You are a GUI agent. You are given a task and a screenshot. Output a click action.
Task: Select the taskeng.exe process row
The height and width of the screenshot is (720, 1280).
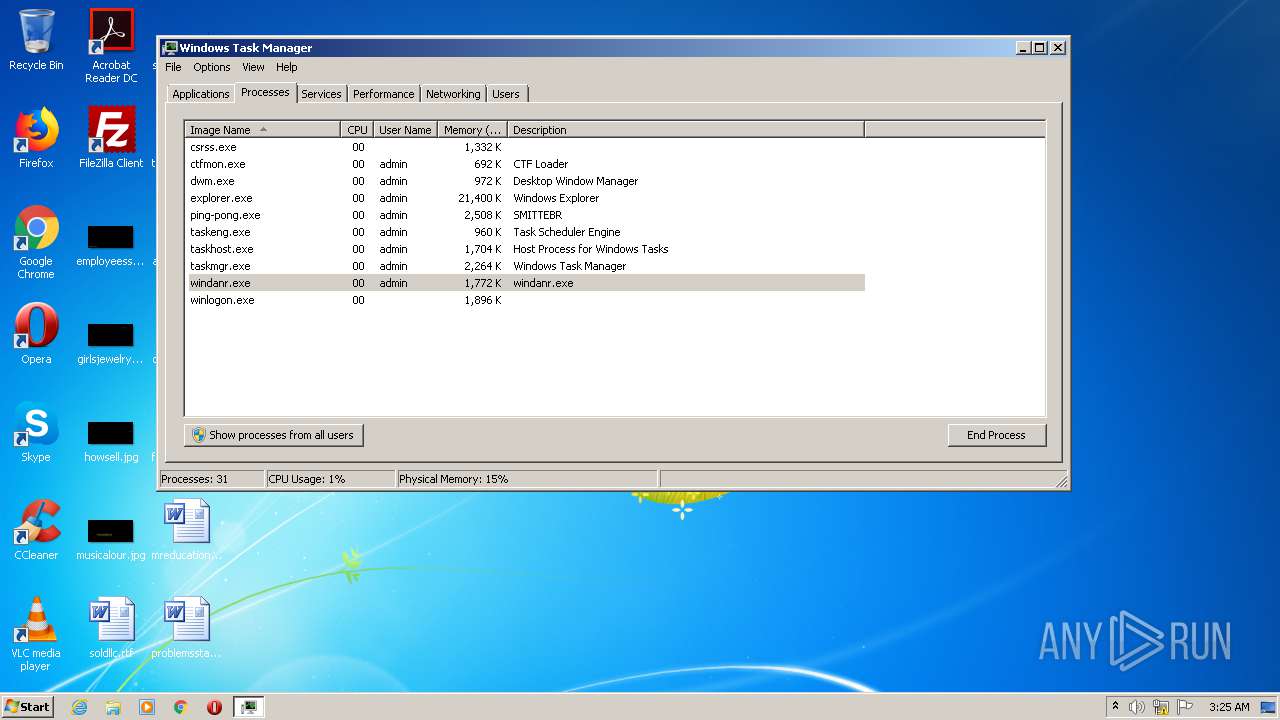pos(525,232)
